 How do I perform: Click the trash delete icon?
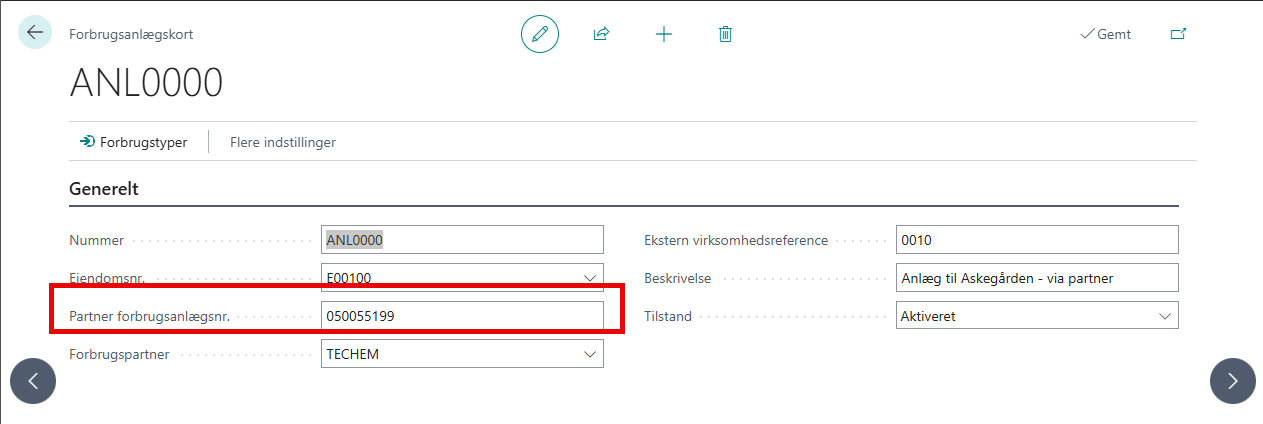tap(725, 34)
